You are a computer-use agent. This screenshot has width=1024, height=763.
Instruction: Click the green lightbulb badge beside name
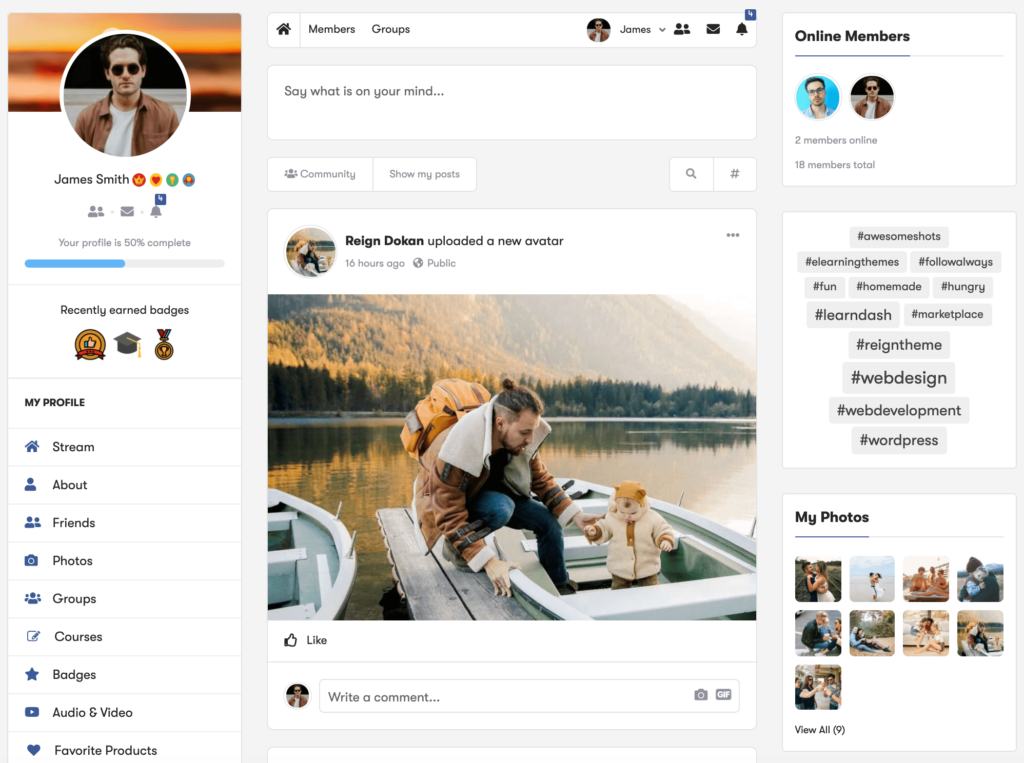point(172,180)
